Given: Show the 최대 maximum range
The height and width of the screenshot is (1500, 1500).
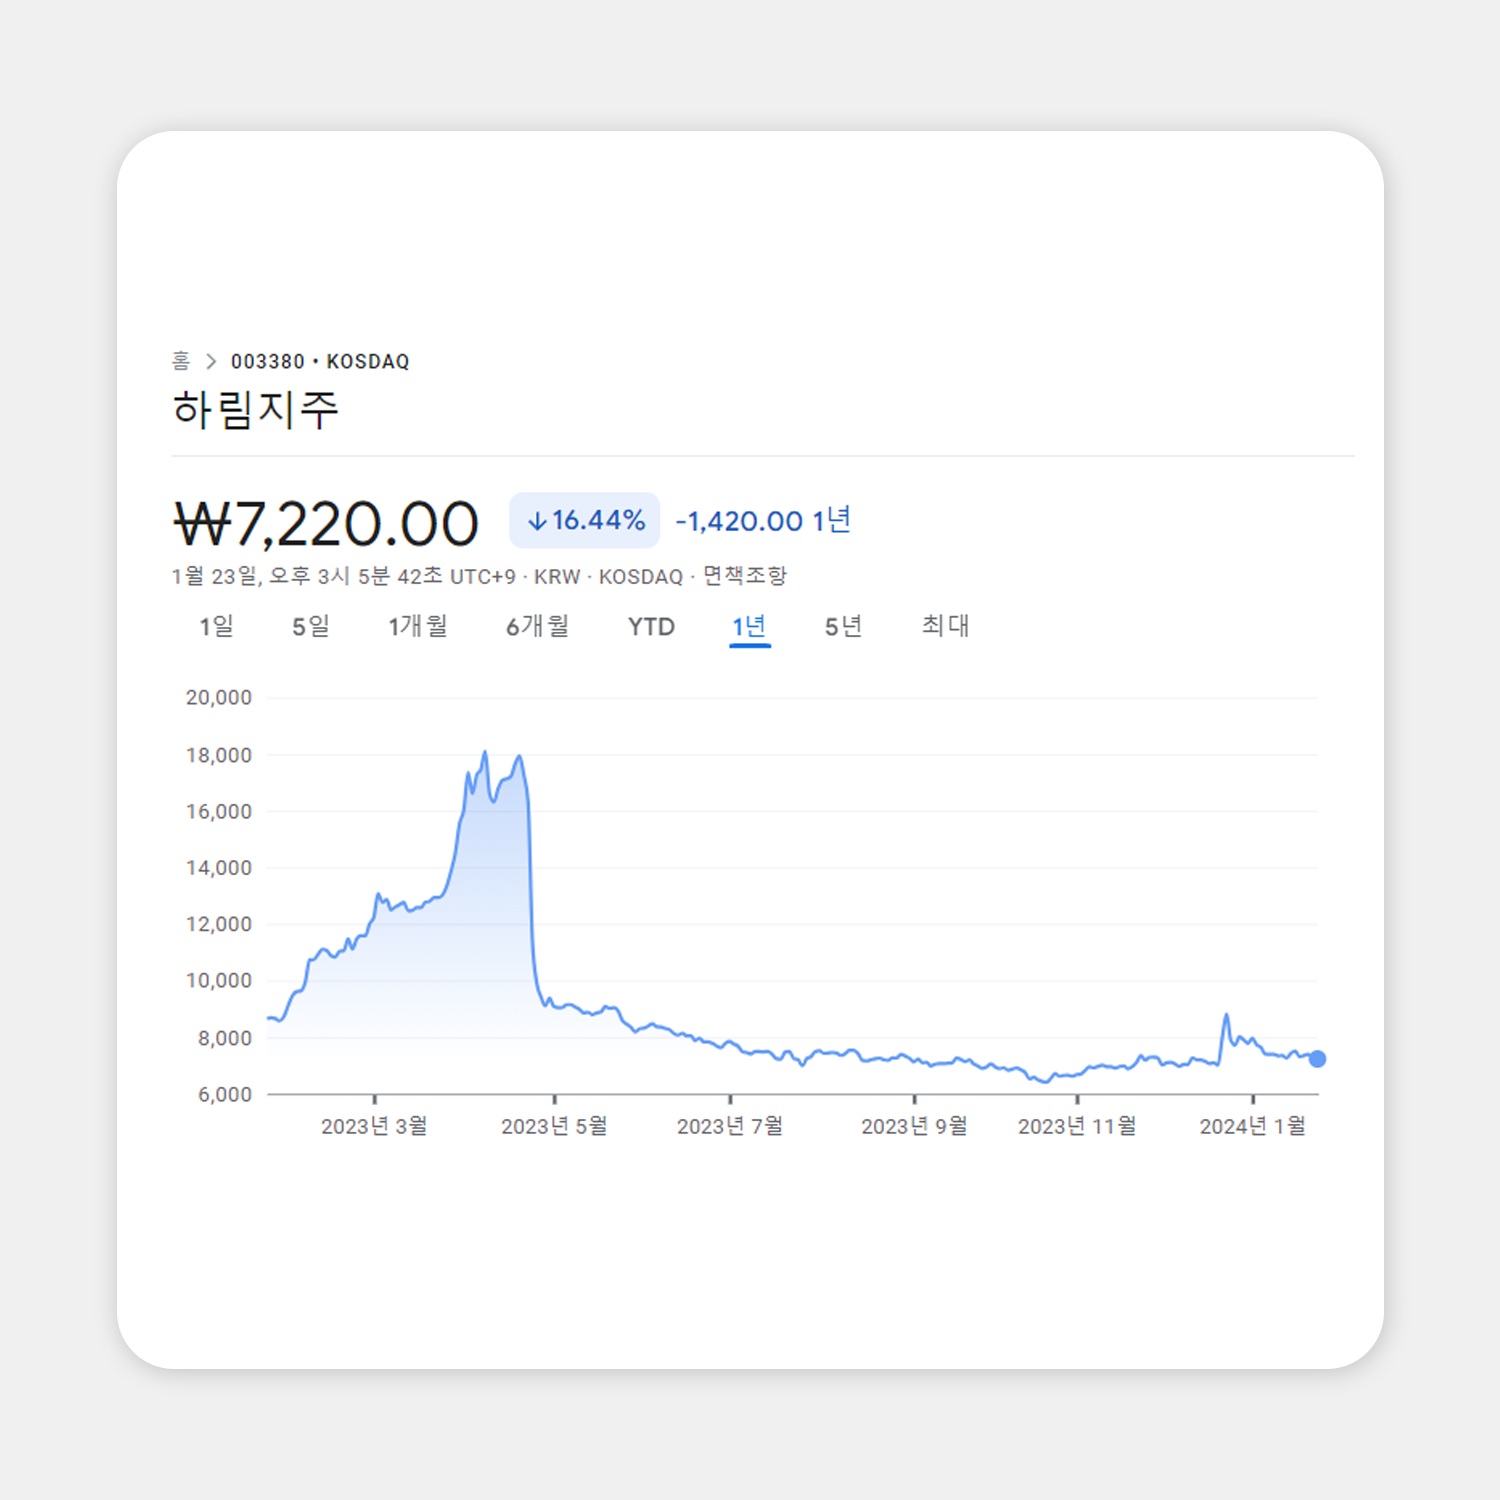Looking at the screenshot, I should (x=945, y=626).
